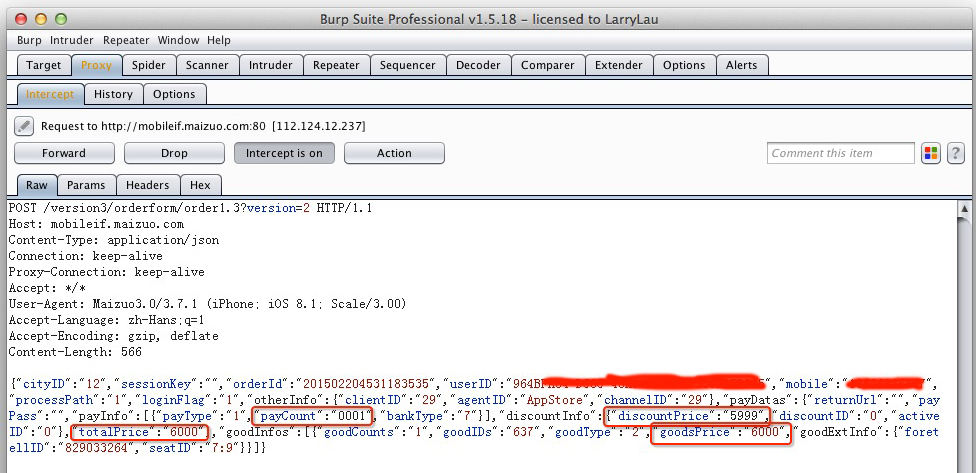Click the pencil edit target icon

pos(24,126)
